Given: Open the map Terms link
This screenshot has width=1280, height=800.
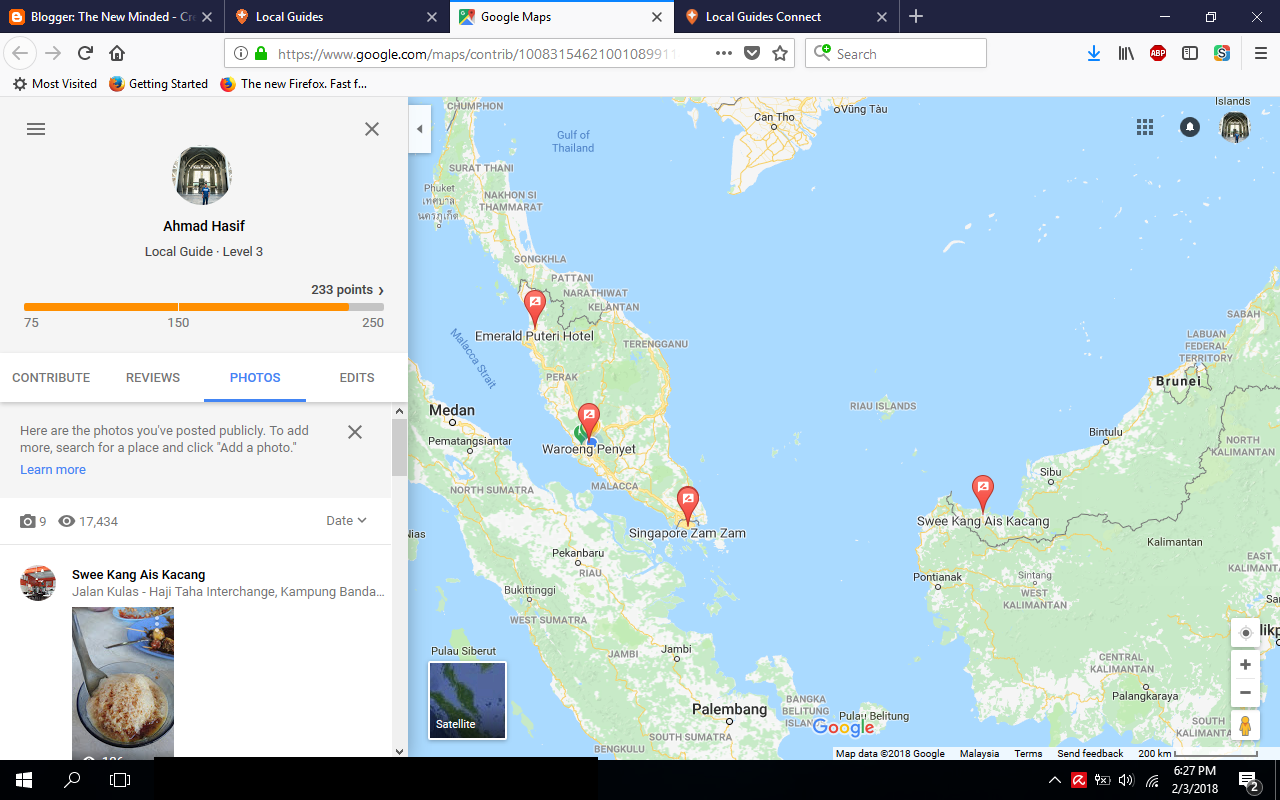Looking at the screenshot, I should pyautogui.click(x=1028, y=754).
